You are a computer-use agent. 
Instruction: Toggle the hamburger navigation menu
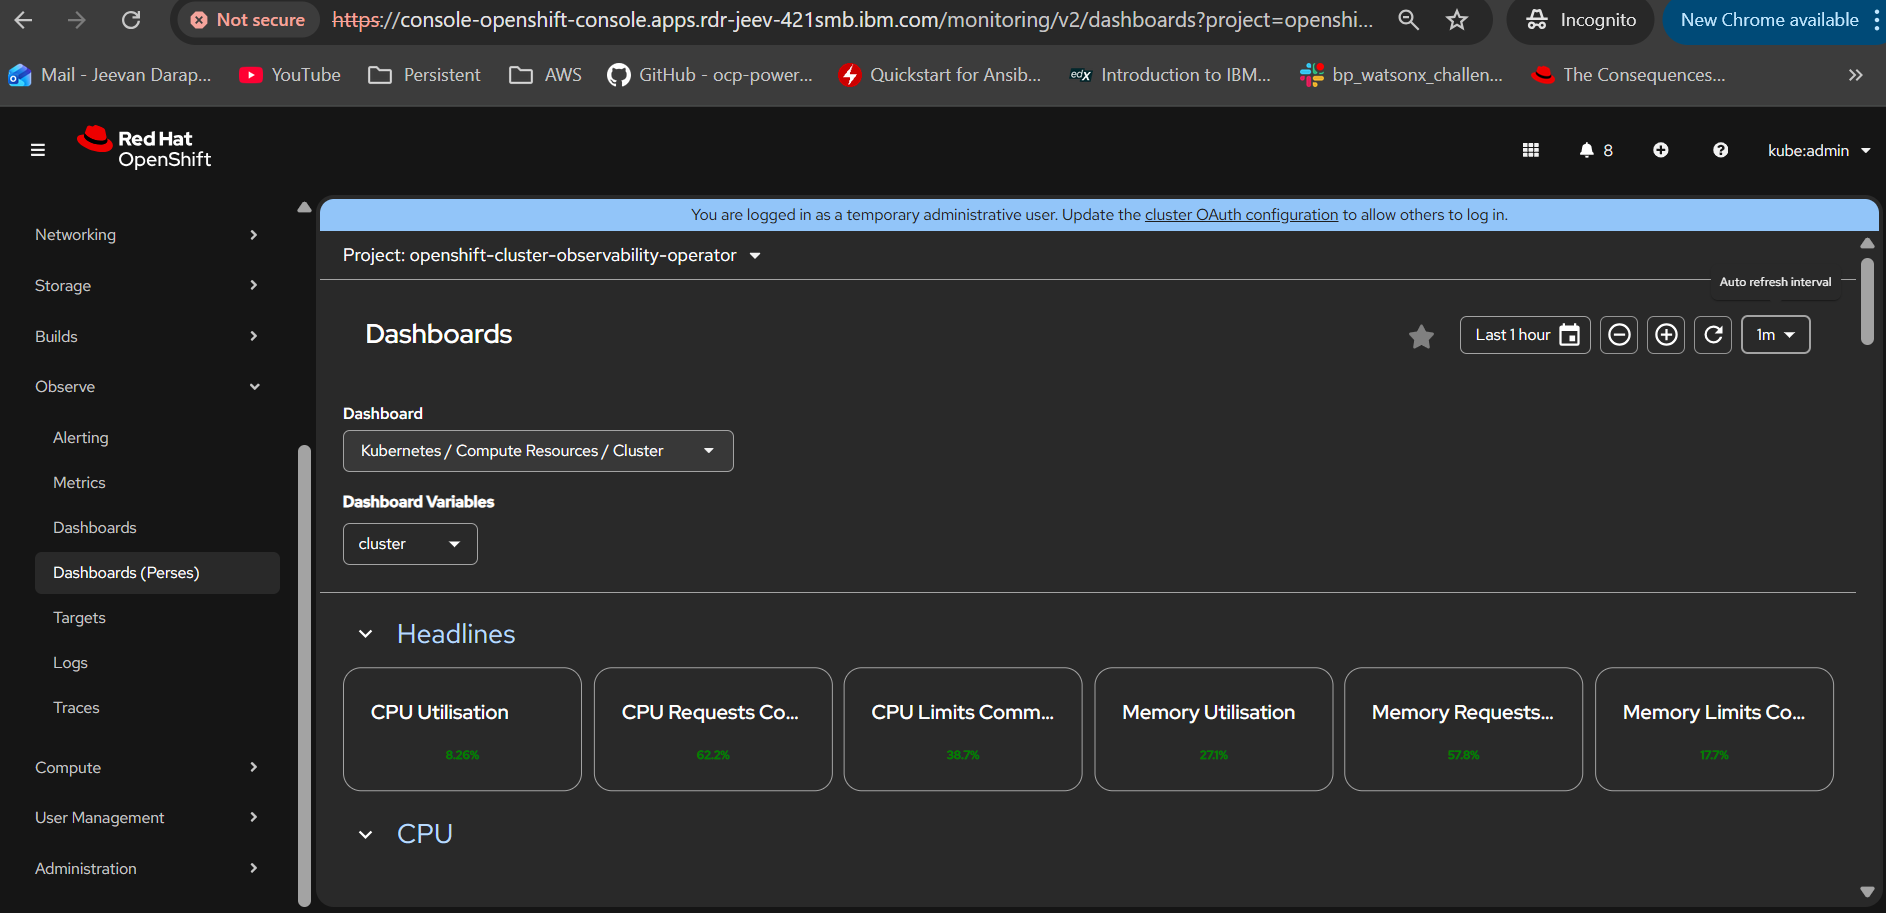38,150
